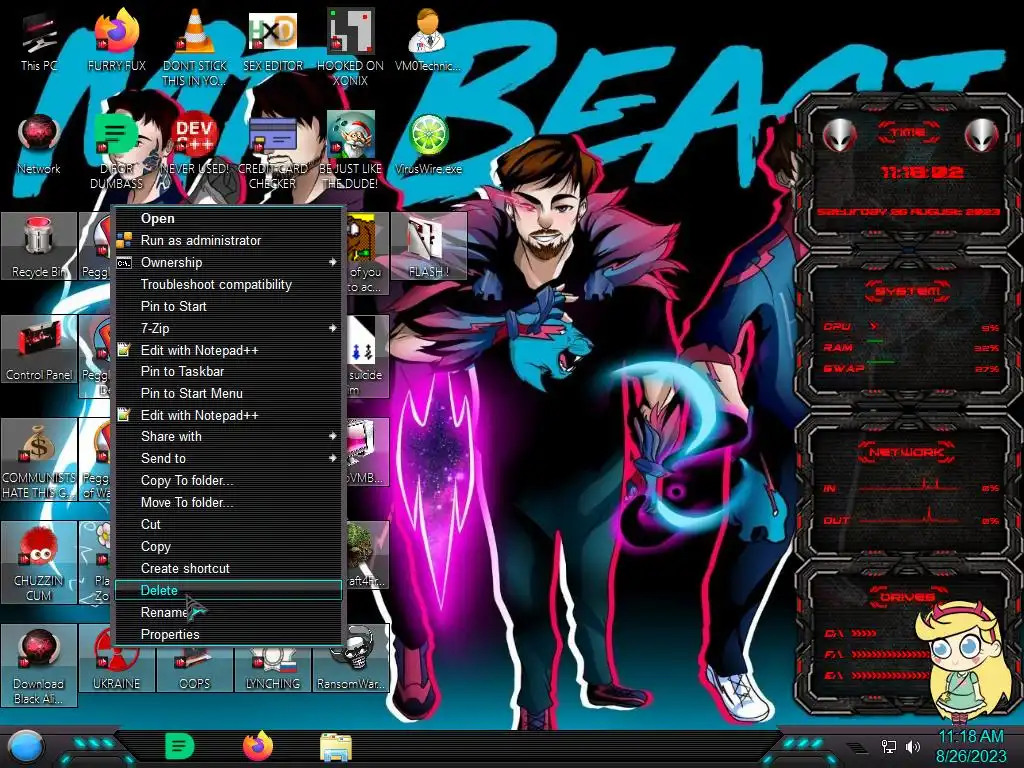Screen dimensions: 1024x768
Task: Click the Start orb on the taskbar
Action: [25, 747]
